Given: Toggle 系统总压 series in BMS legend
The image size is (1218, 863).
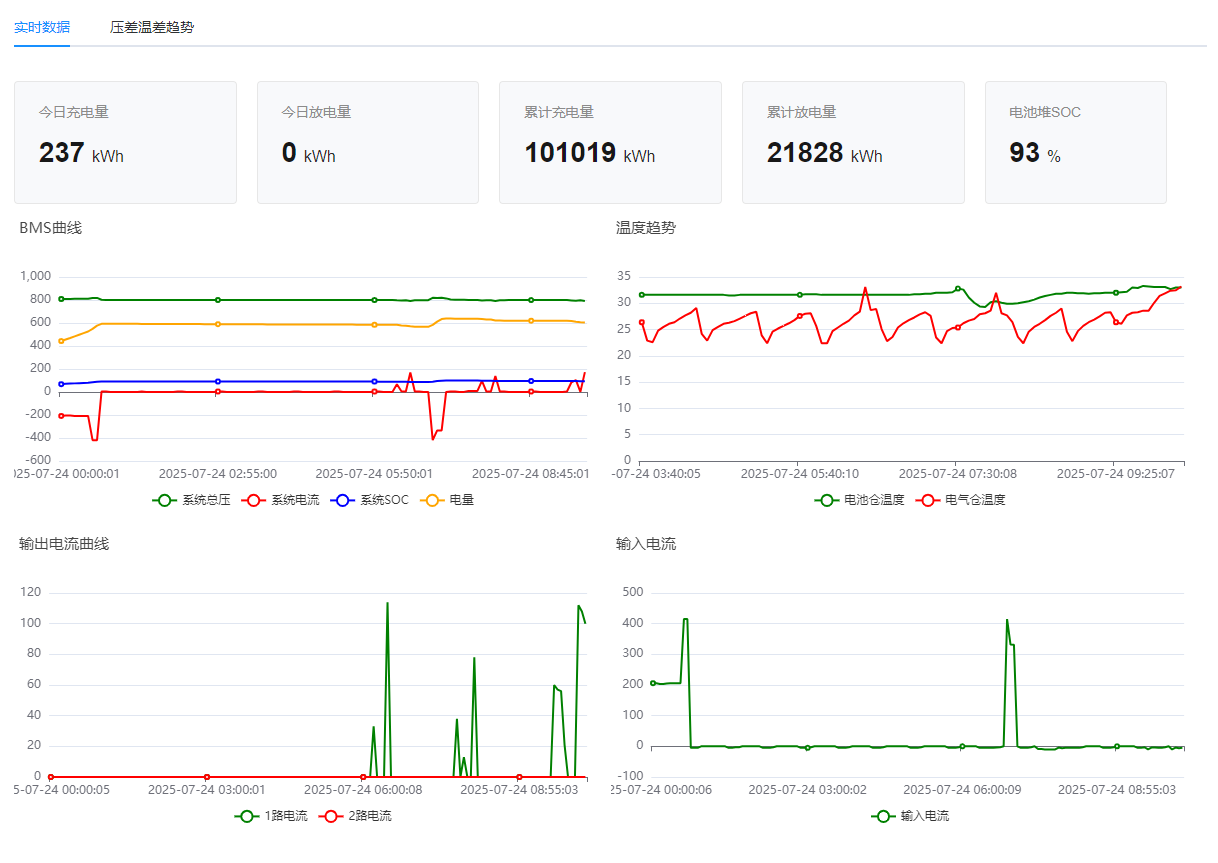Looking at the screenshot, I should point(192,500).
